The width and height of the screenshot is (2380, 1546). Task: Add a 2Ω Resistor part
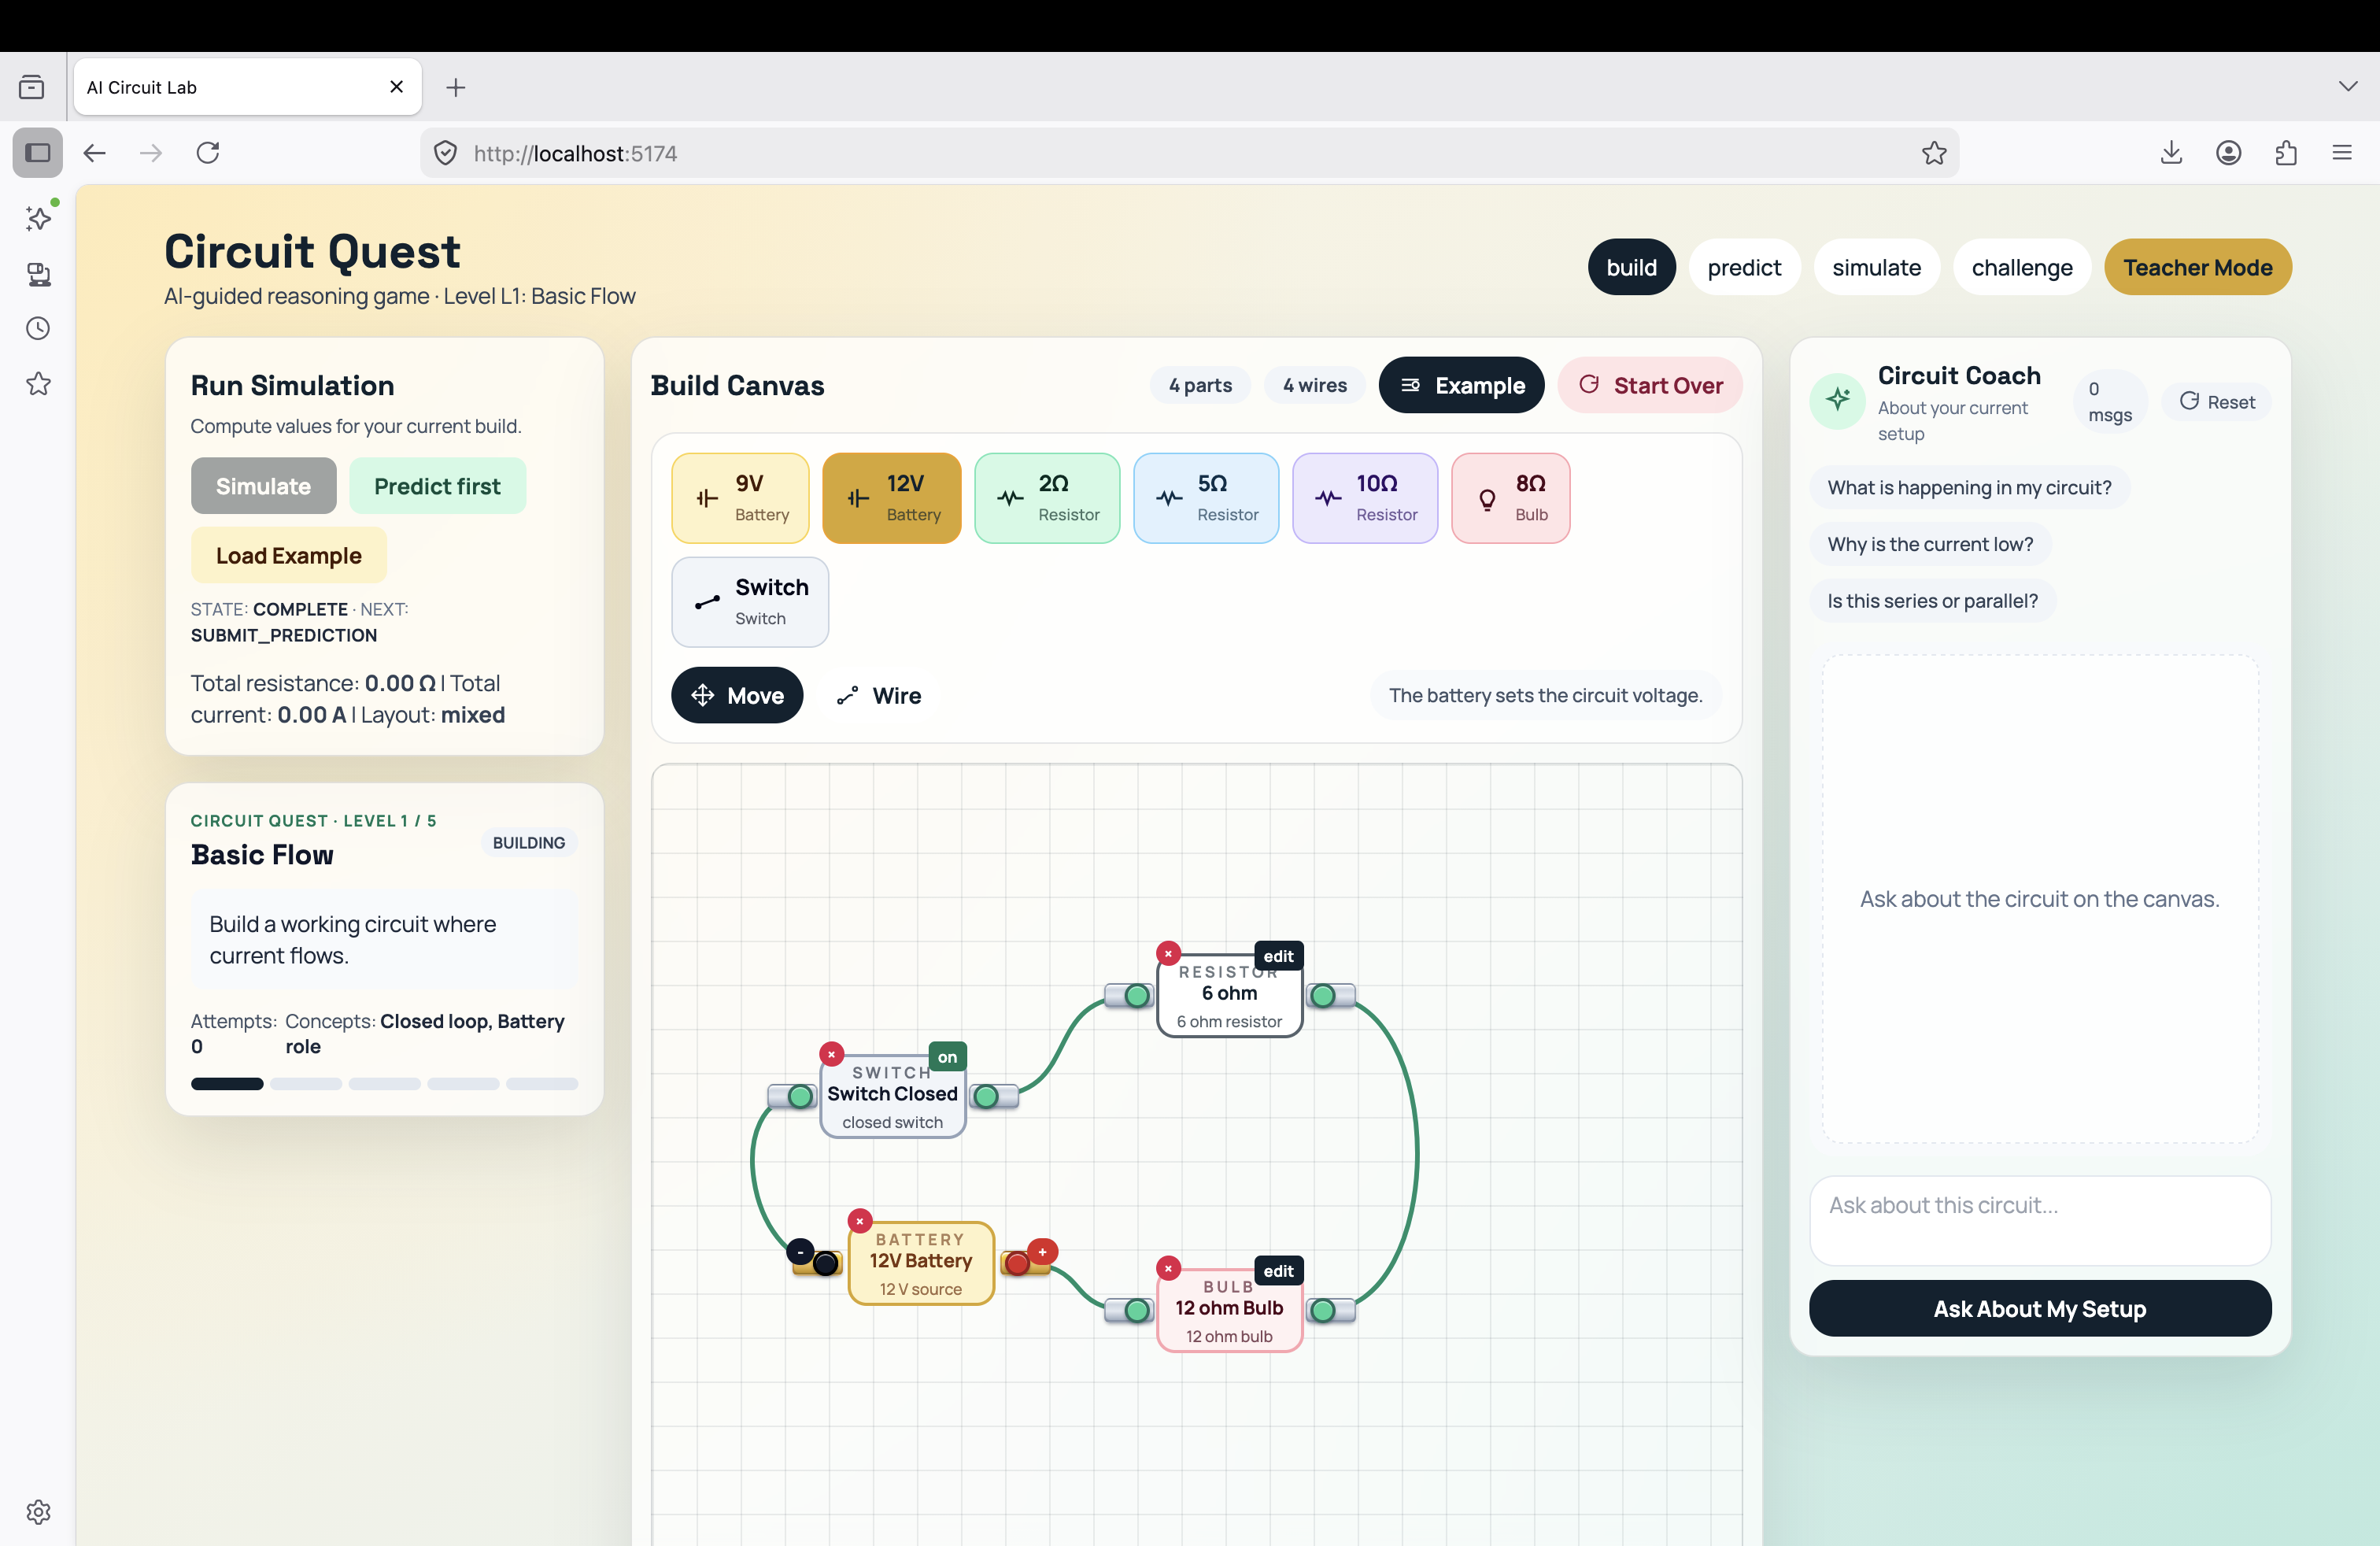click(1047, 498)
